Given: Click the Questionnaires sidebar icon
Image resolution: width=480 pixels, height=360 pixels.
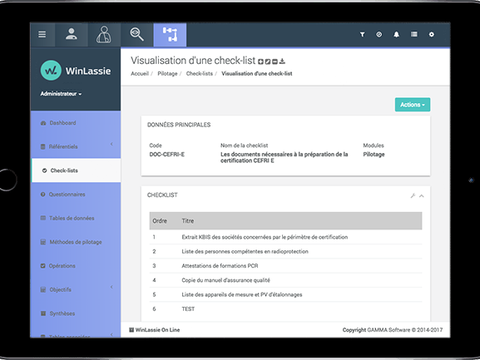Looking at the screenshot, I should [x=43, y=194].
